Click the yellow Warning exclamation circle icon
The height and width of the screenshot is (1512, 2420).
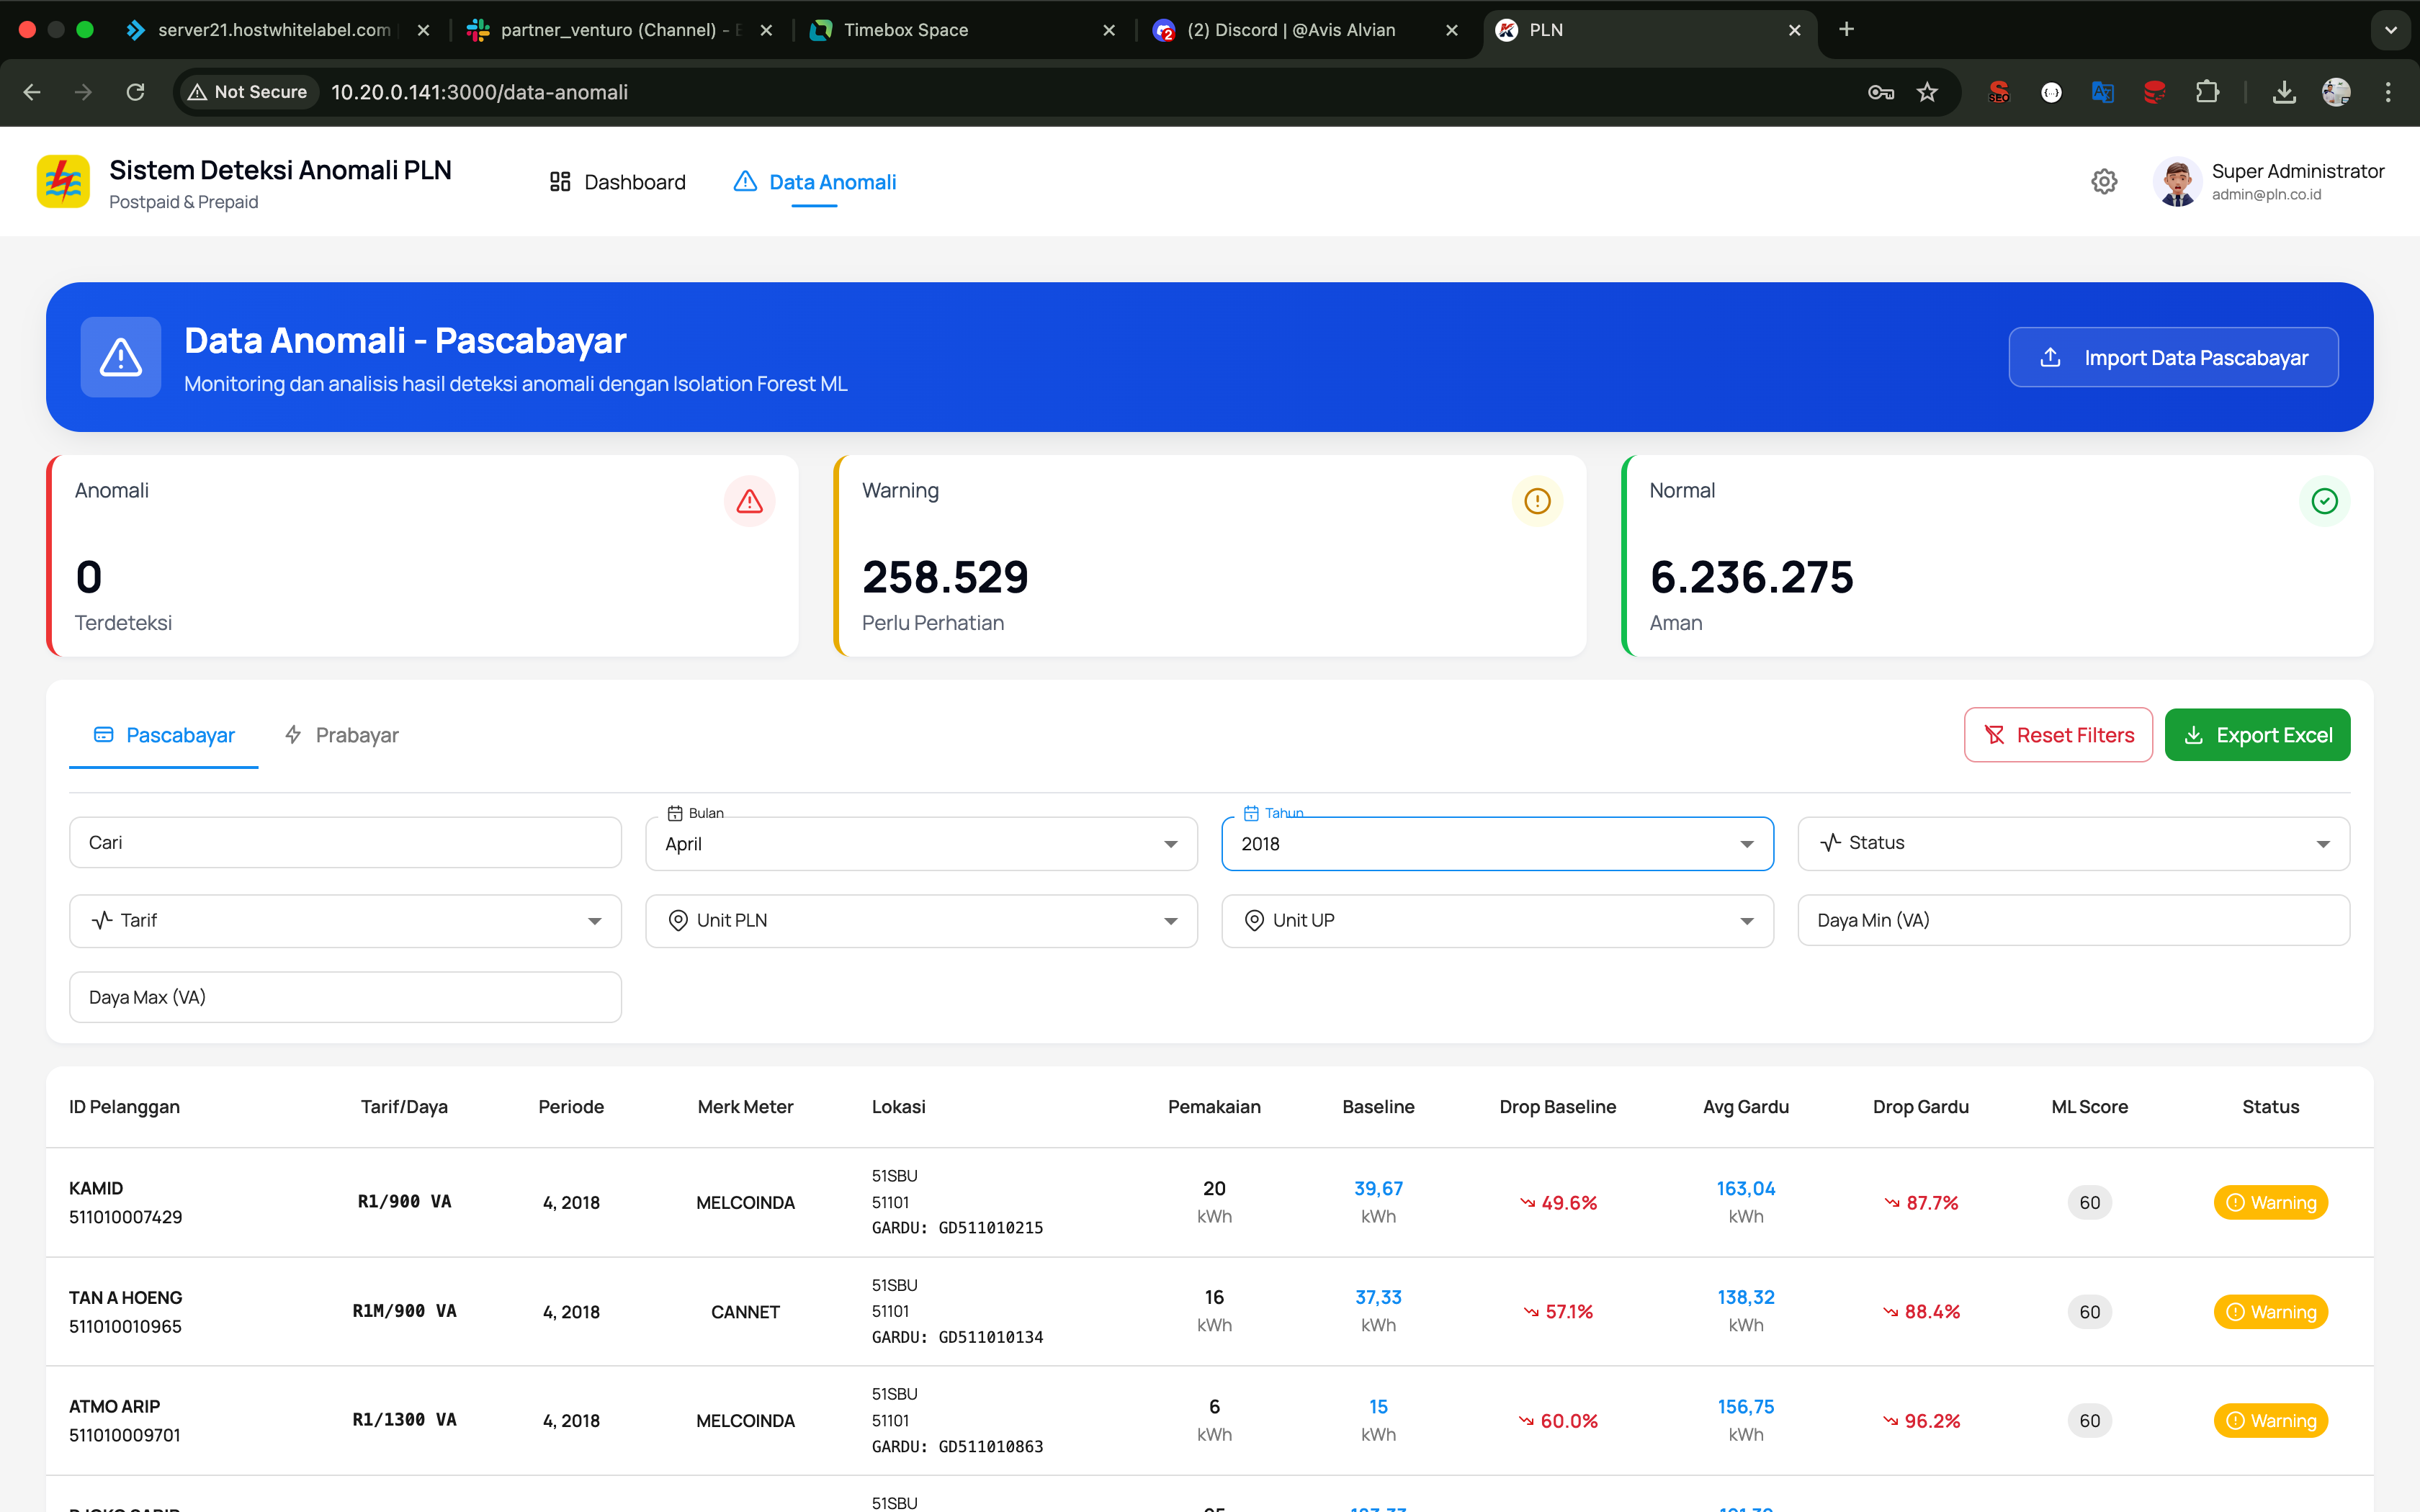click(x=1537, y=501)
